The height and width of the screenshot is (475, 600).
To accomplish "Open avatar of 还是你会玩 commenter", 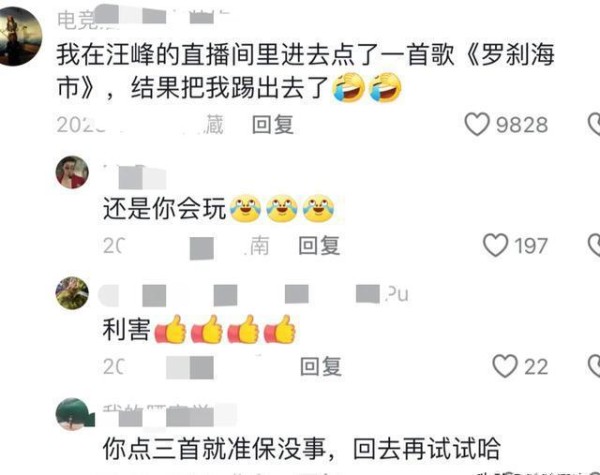I will click(72, 172).
